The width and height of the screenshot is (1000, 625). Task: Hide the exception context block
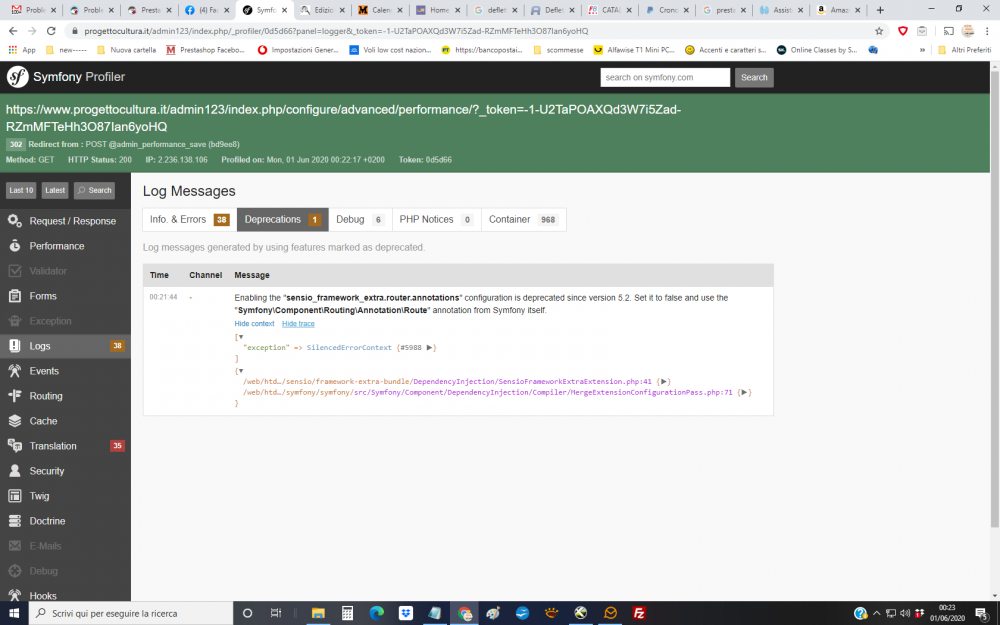point(254,323)
